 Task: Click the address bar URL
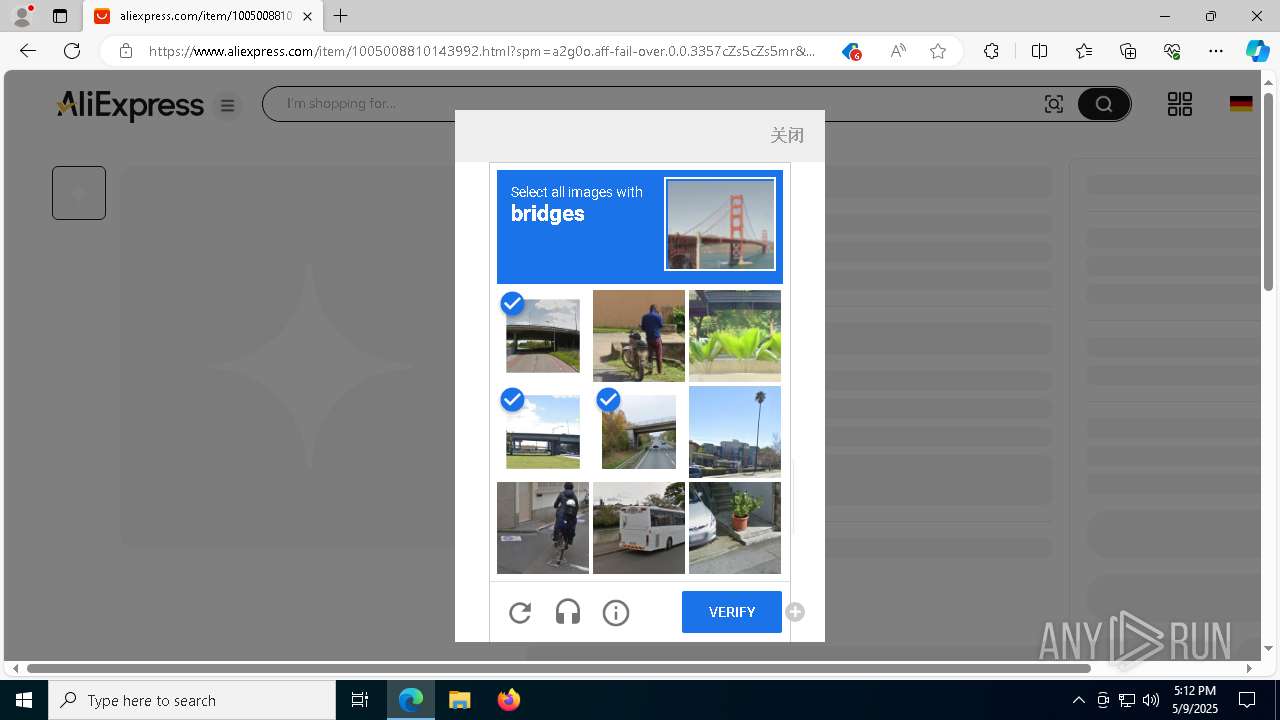point(482,51)
